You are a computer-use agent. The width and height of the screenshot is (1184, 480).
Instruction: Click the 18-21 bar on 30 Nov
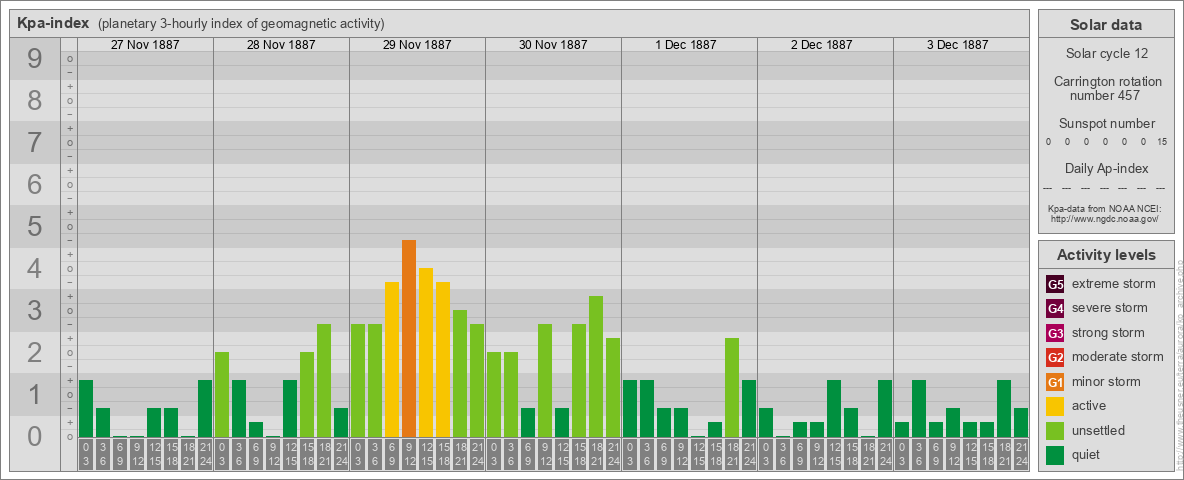pos(596,366)
